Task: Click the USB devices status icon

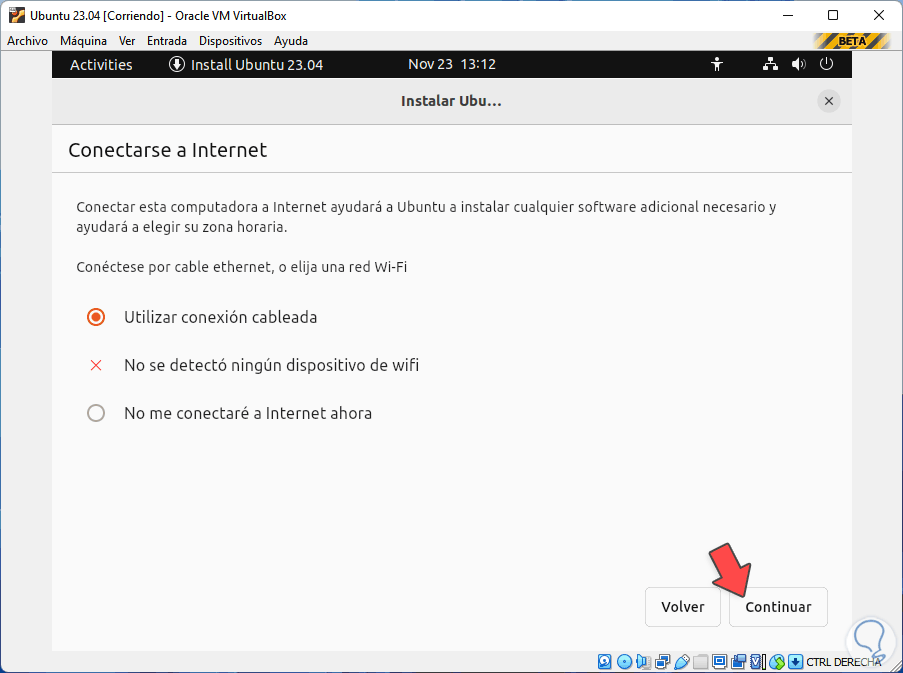Action: pos(682,661)
